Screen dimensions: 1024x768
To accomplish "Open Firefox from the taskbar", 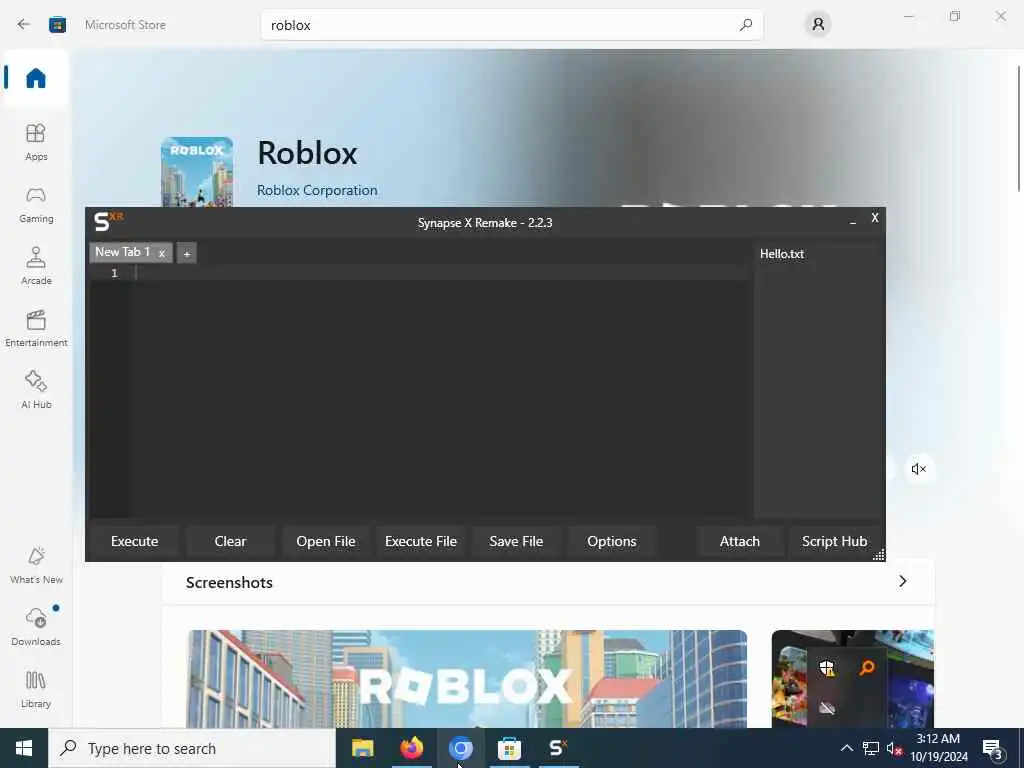I will pos(411,748).
